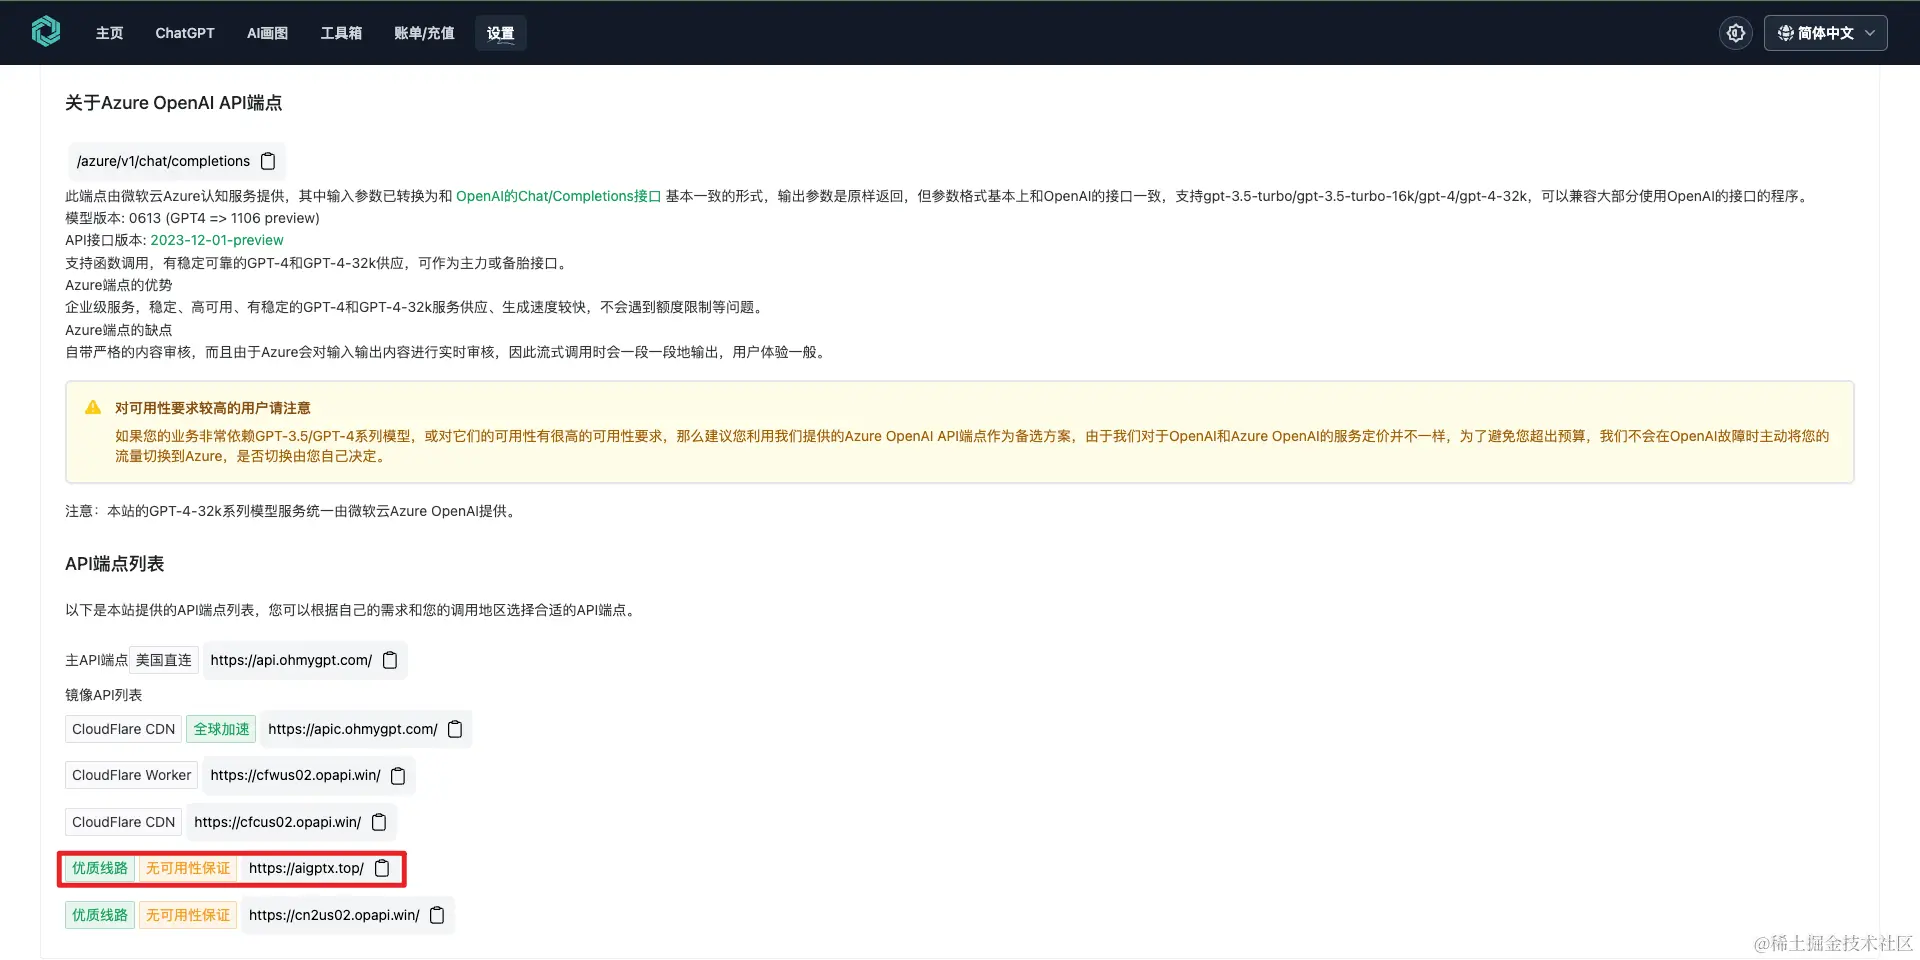The width and height of the screenshot is (1920, 960).
Task: Copy the https://cfcus02.opapi.win/ endpoint
Action: (x=379, y=822)
